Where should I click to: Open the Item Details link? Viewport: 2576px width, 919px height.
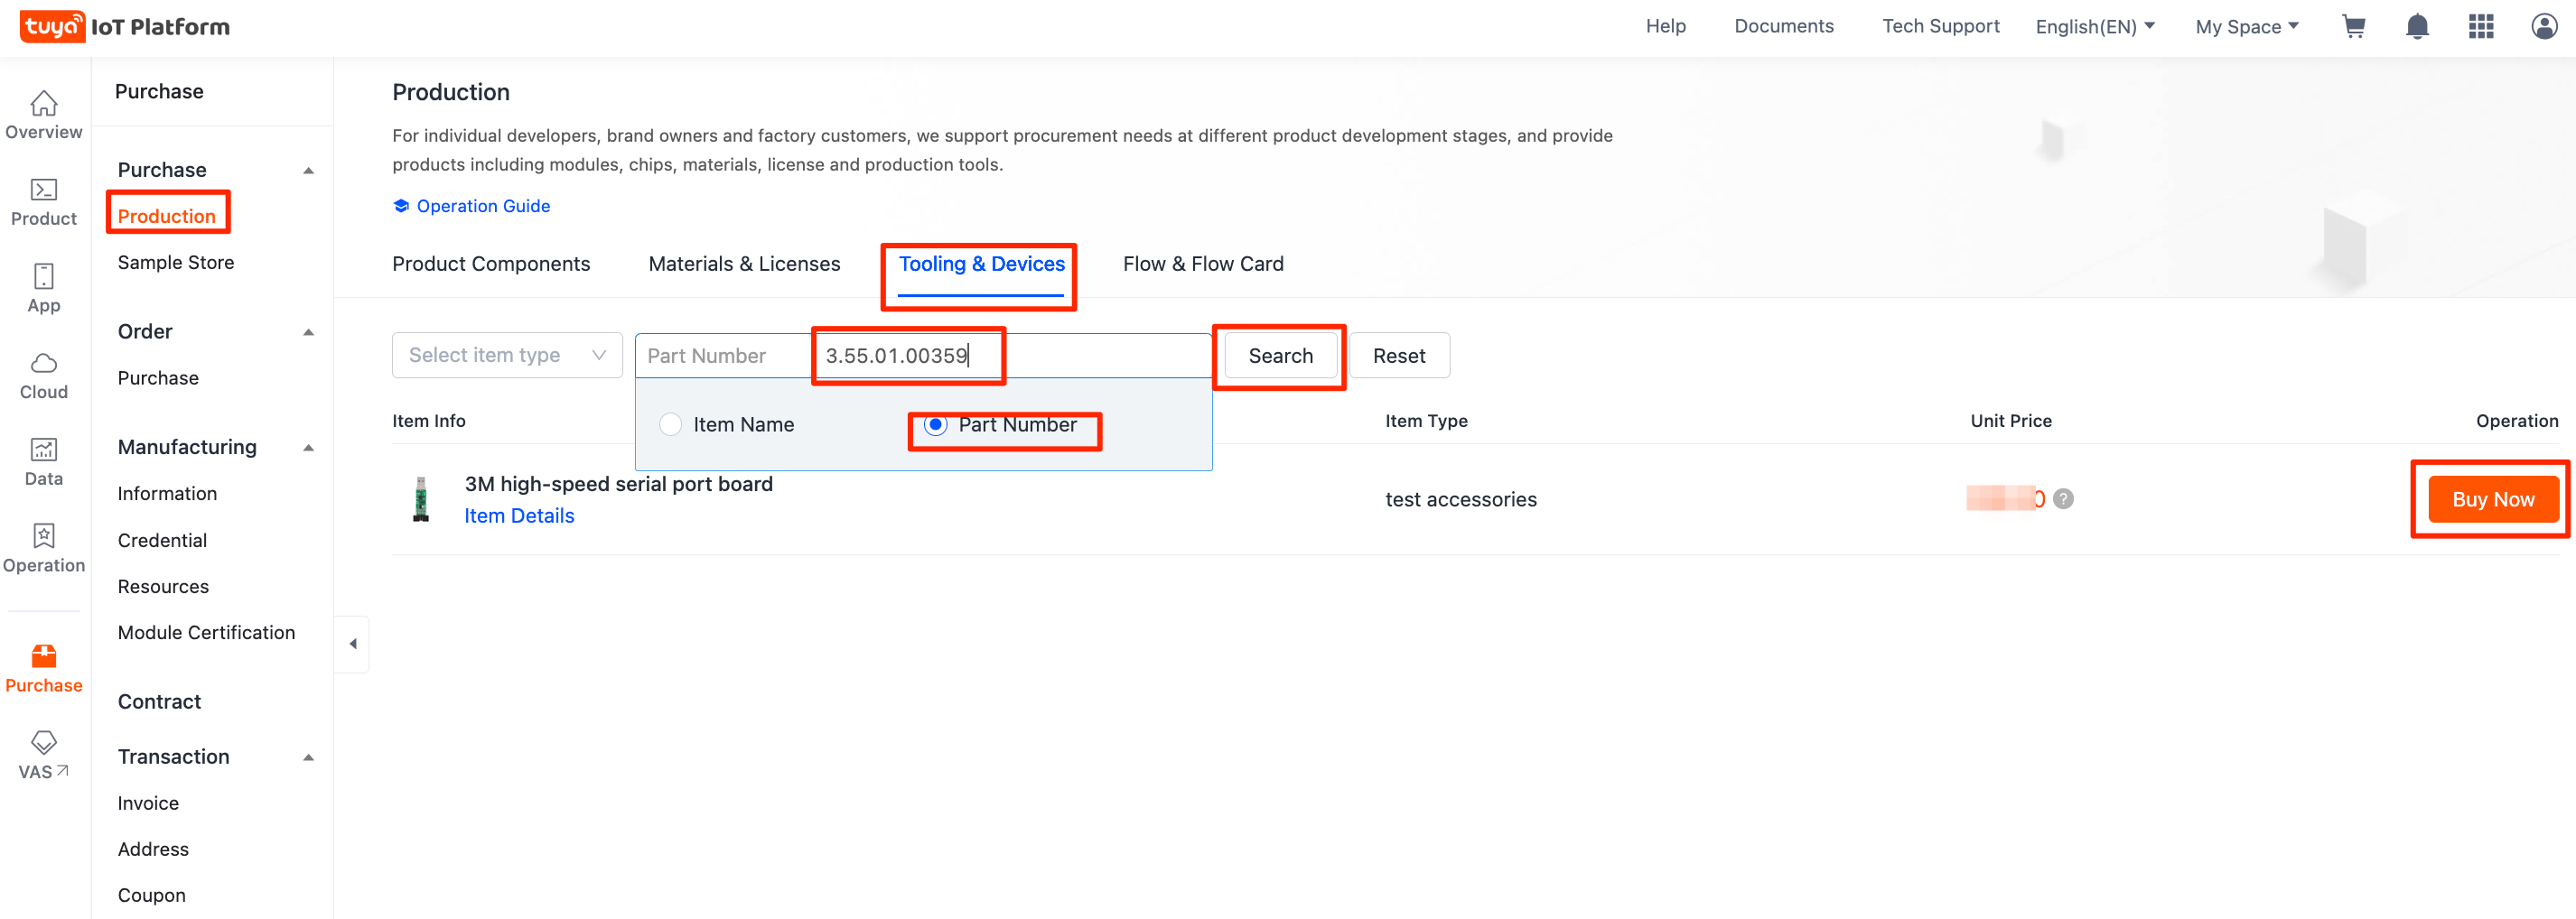click(519, 516)
